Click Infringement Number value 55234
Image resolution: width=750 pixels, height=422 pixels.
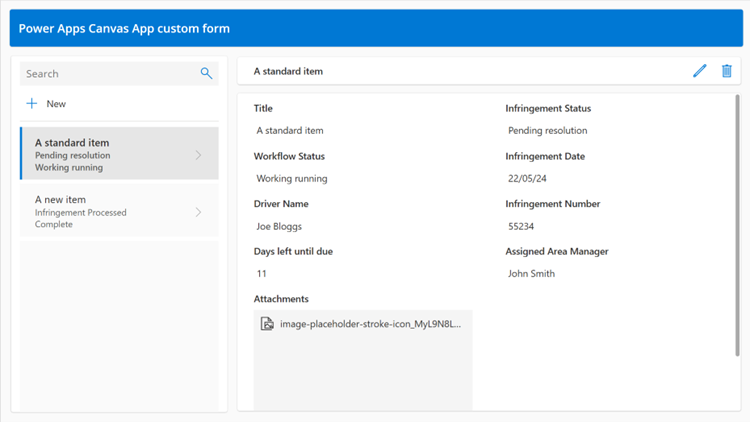522,226
